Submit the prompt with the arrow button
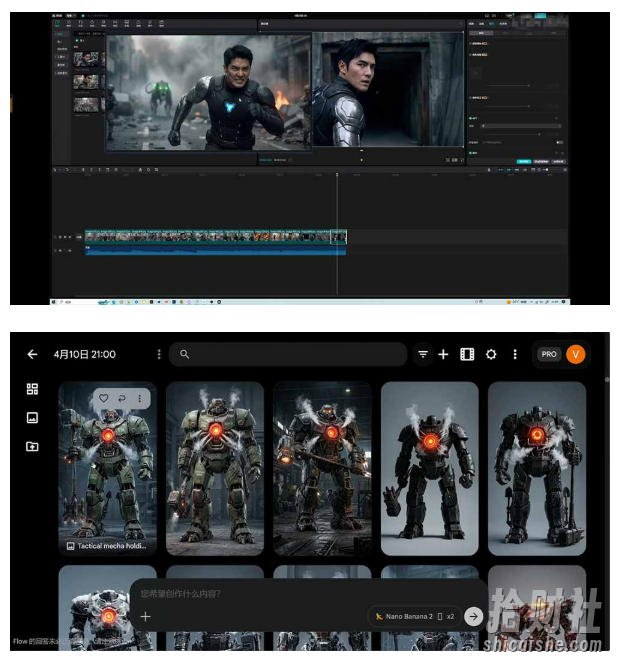The width and height of the screenshot is (621, 664). tap(473, 616)
